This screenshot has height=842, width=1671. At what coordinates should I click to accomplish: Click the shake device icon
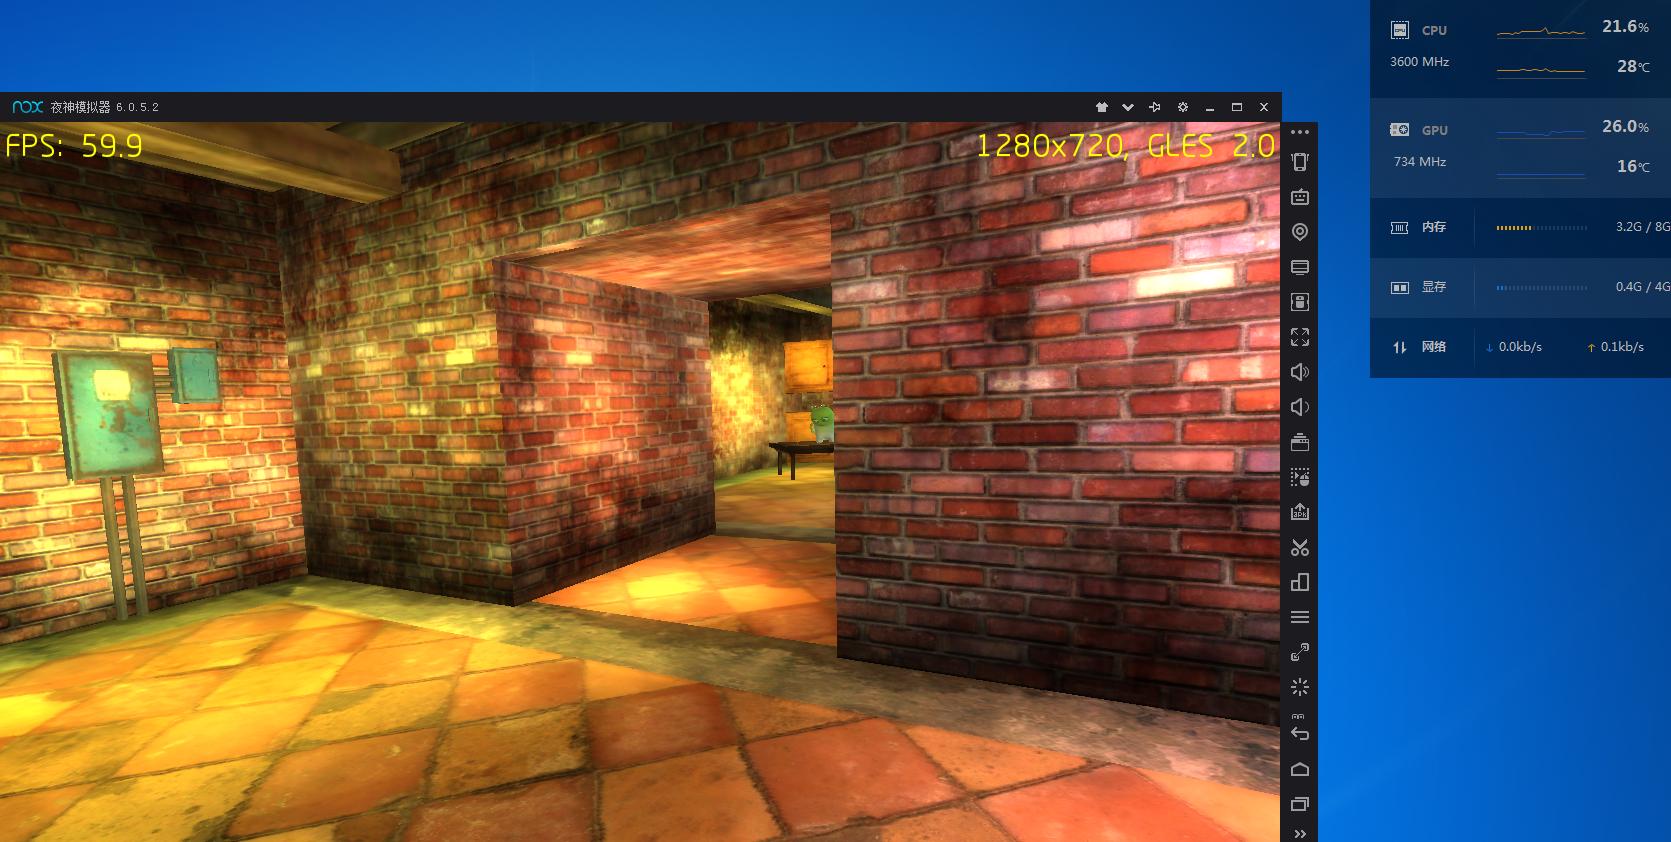point(1300,162)
